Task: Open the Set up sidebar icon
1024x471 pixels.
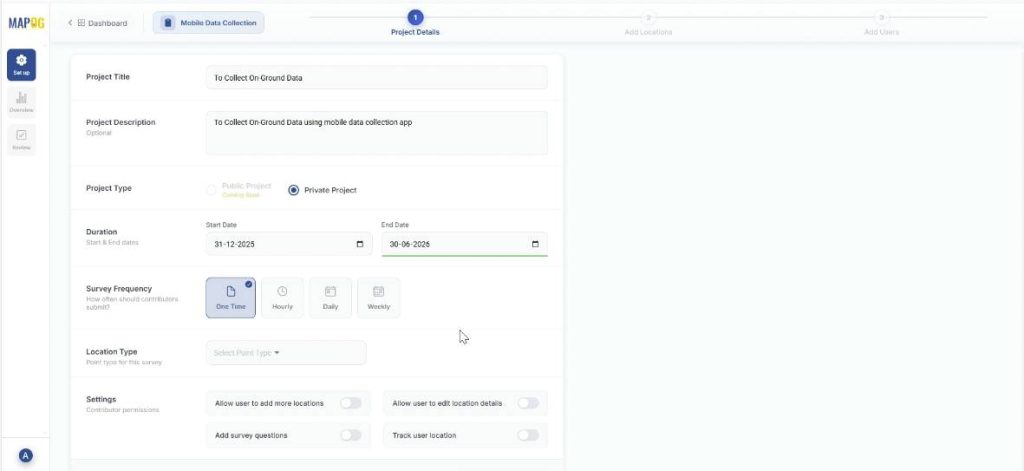Action: click(x=21, y=64)
